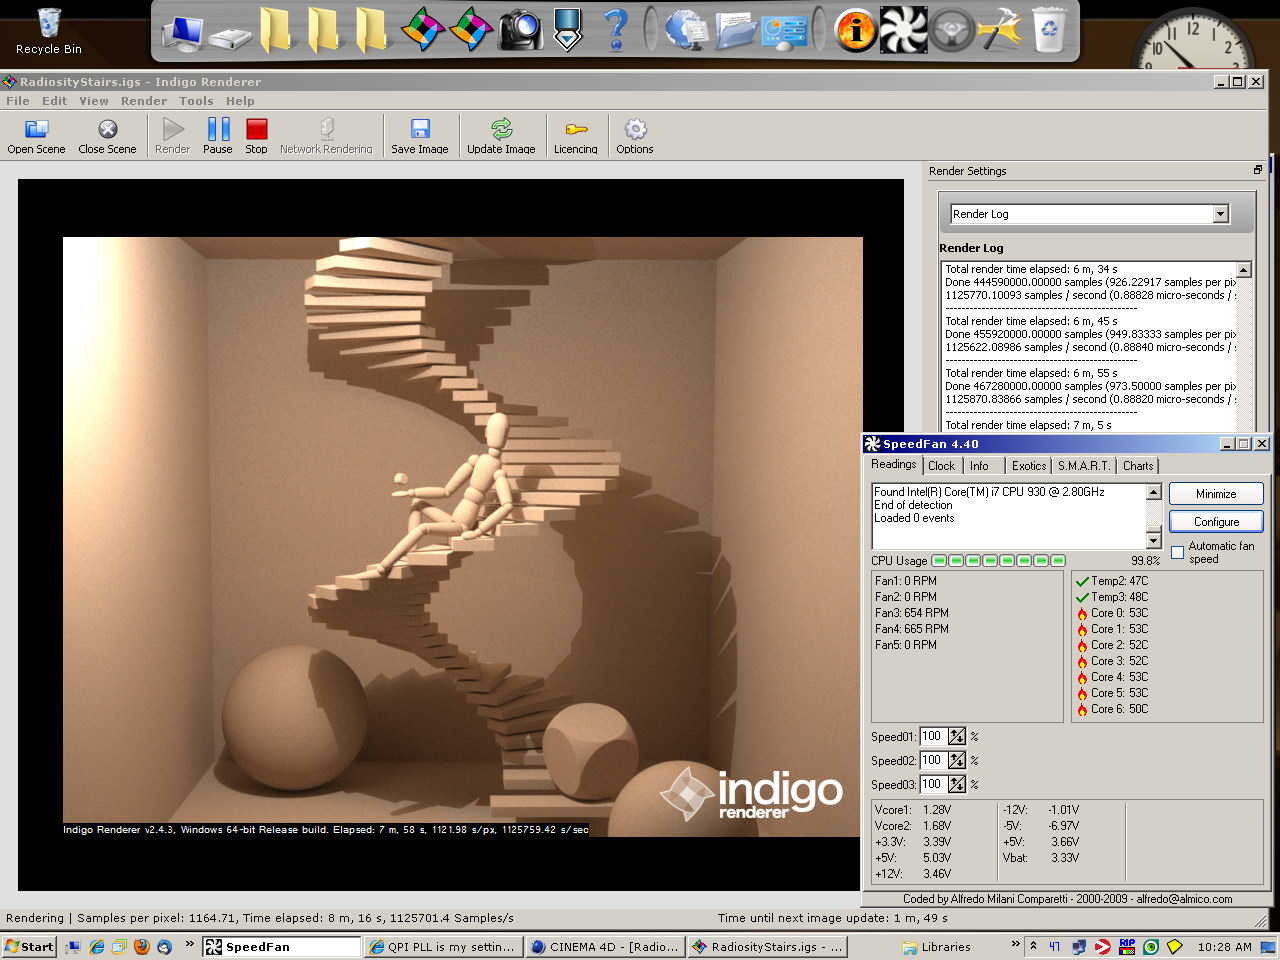This screenshot has height=960, width=1280.
Task: Click the taskbar clock showing 10:28 AM
Action: coord(1224,947)
